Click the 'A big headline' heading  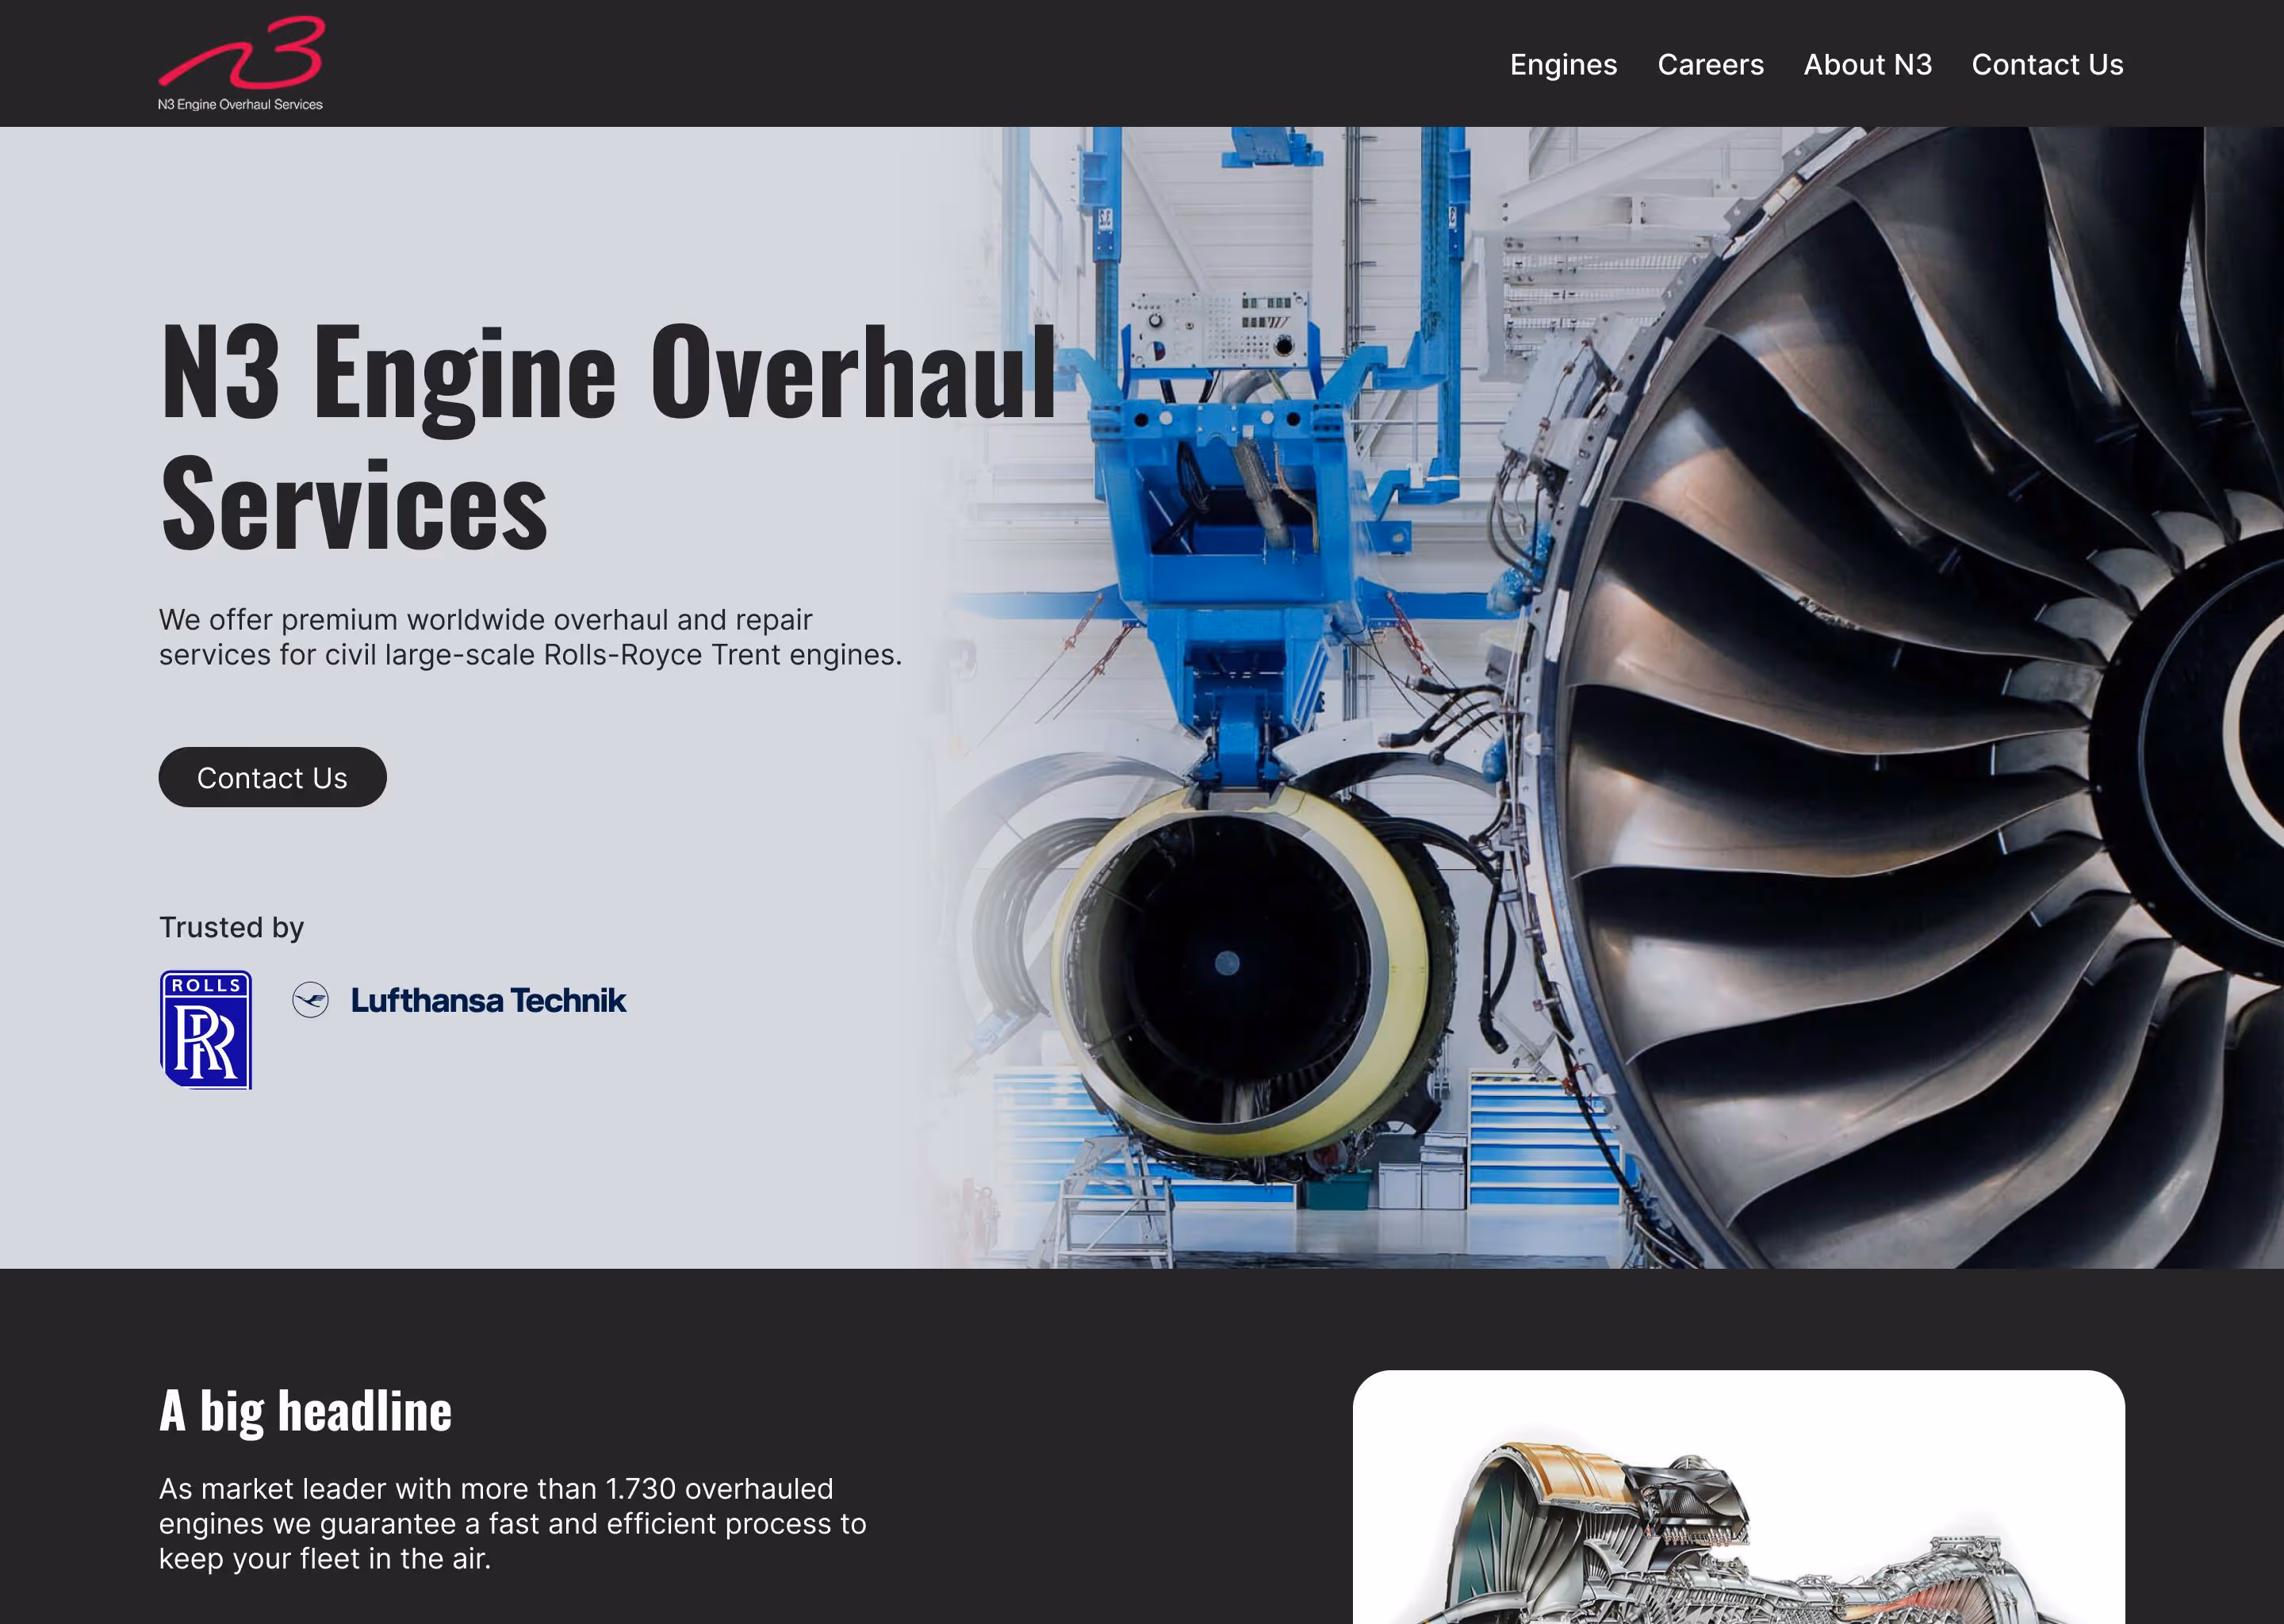tap(305, 1410)
